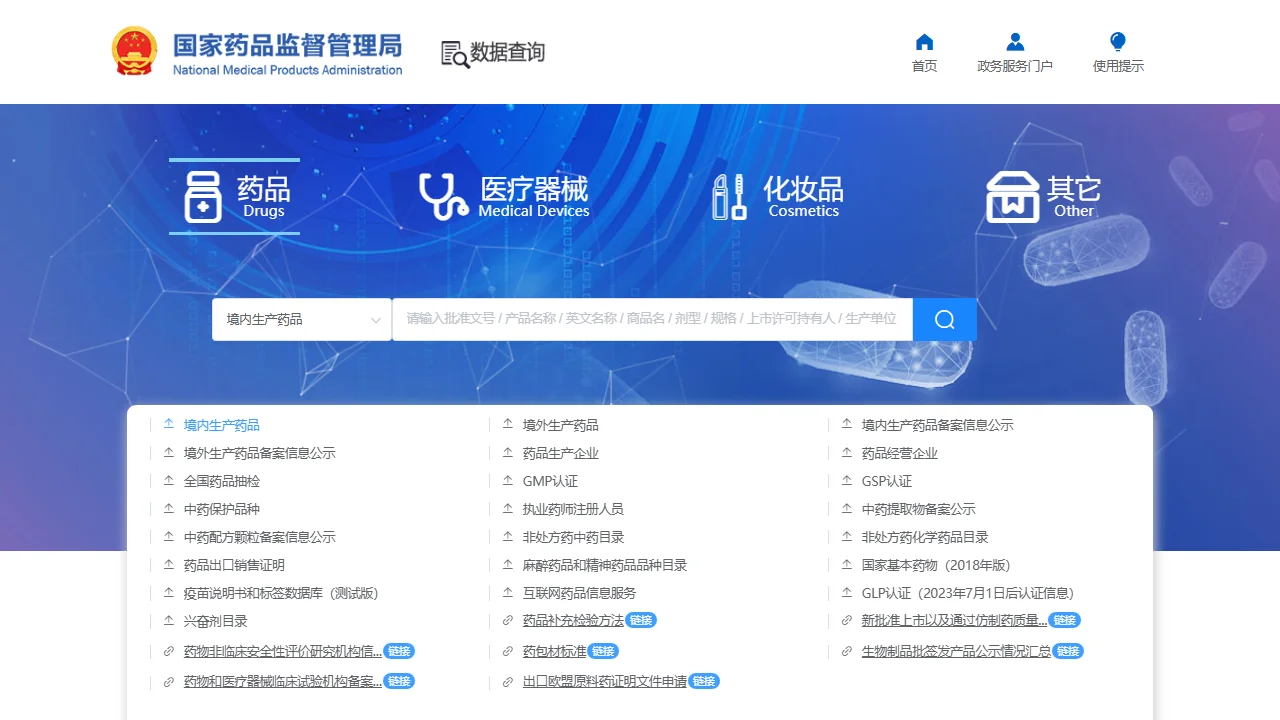The height and width of the screenshot is (720, 1280).
Task: Click the 药品补充检验方法 external link
Action: [x=573, y=621]
